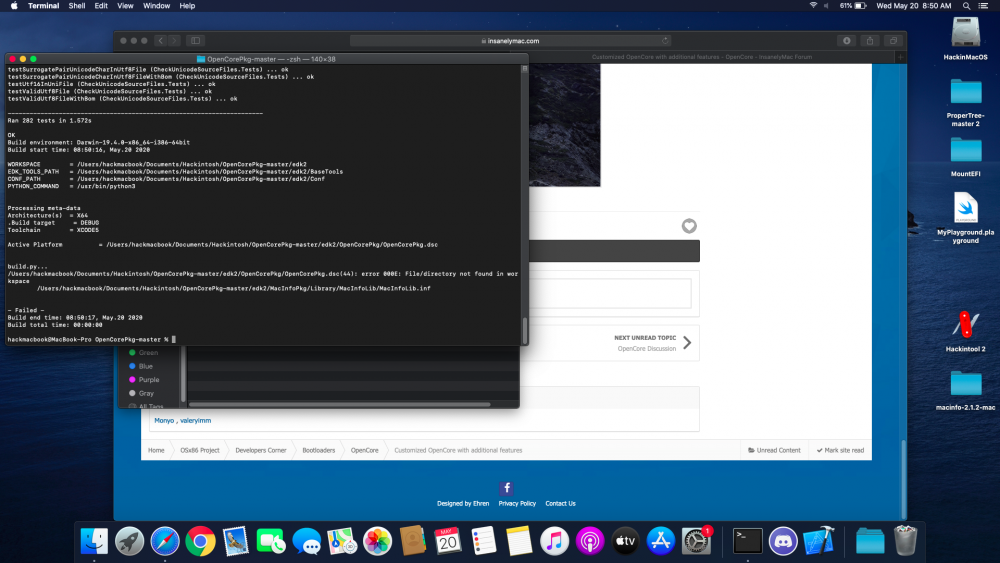
Task: Launch Google Chrome from the dock
Action: [x=200, y=541]
